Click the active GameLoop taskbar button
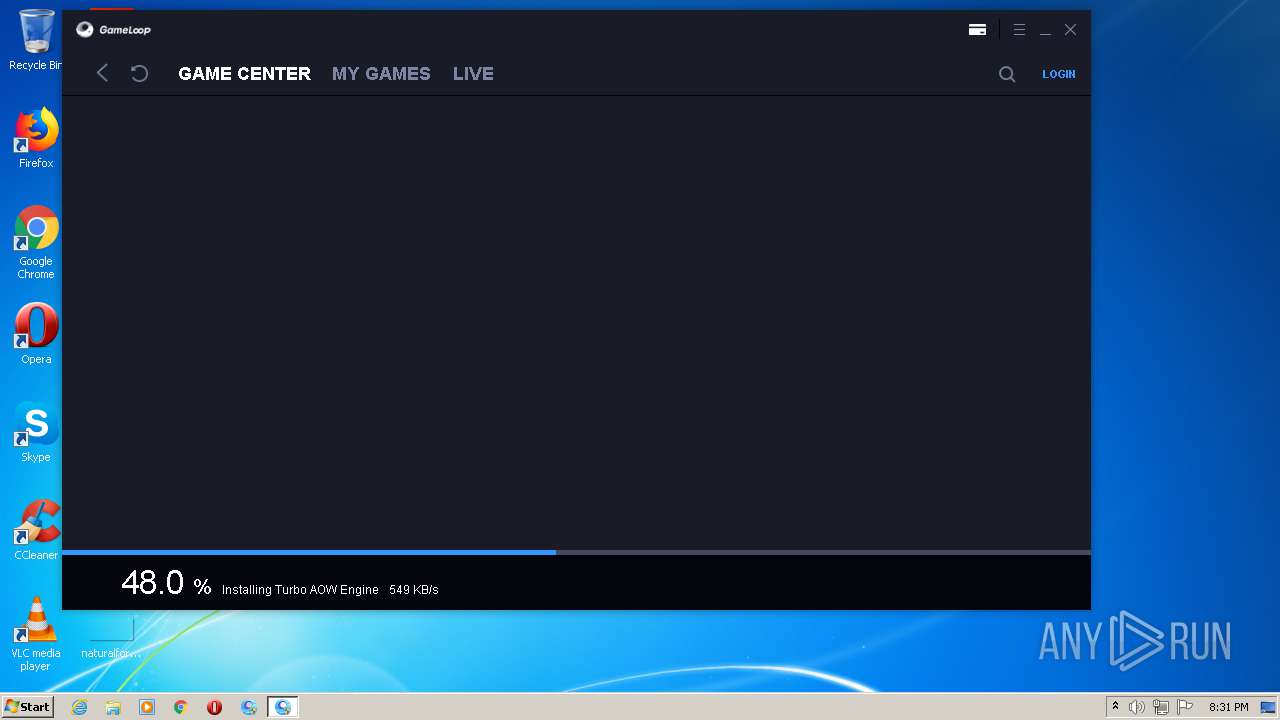The width and height of the screenshot is (1280, 720). pyautogui.click(x=283, y=707)
